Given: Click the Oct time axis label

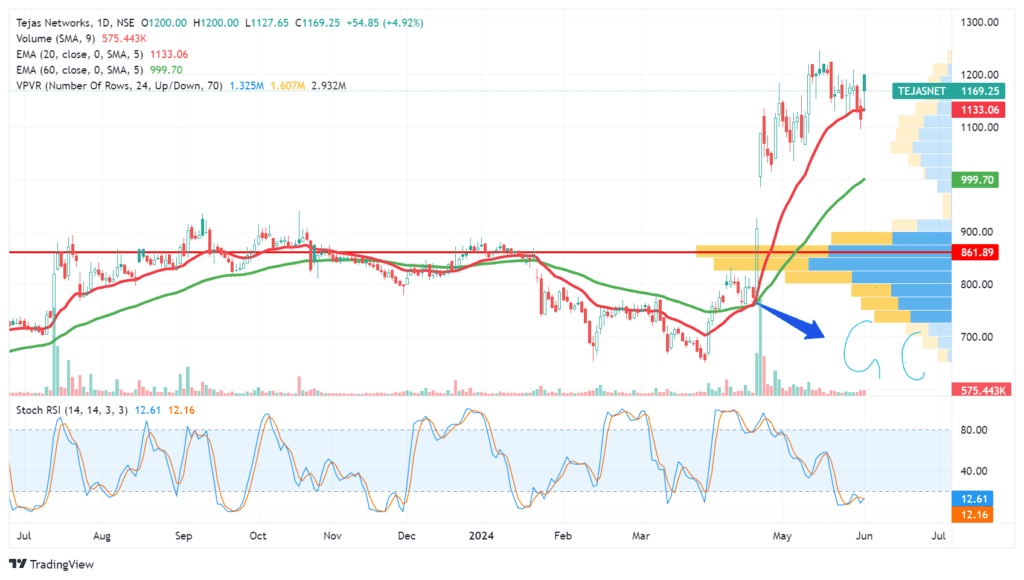Looking at the screenshot, I should click(x=258, y=536).
